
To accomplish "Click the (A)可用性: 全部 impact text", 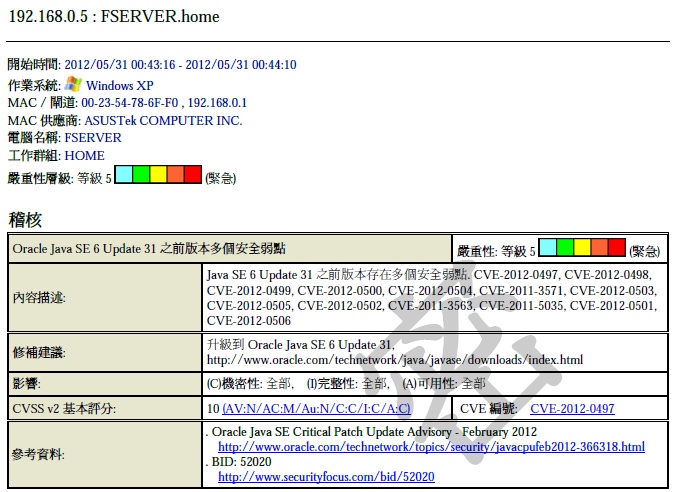I will [443, 383].
